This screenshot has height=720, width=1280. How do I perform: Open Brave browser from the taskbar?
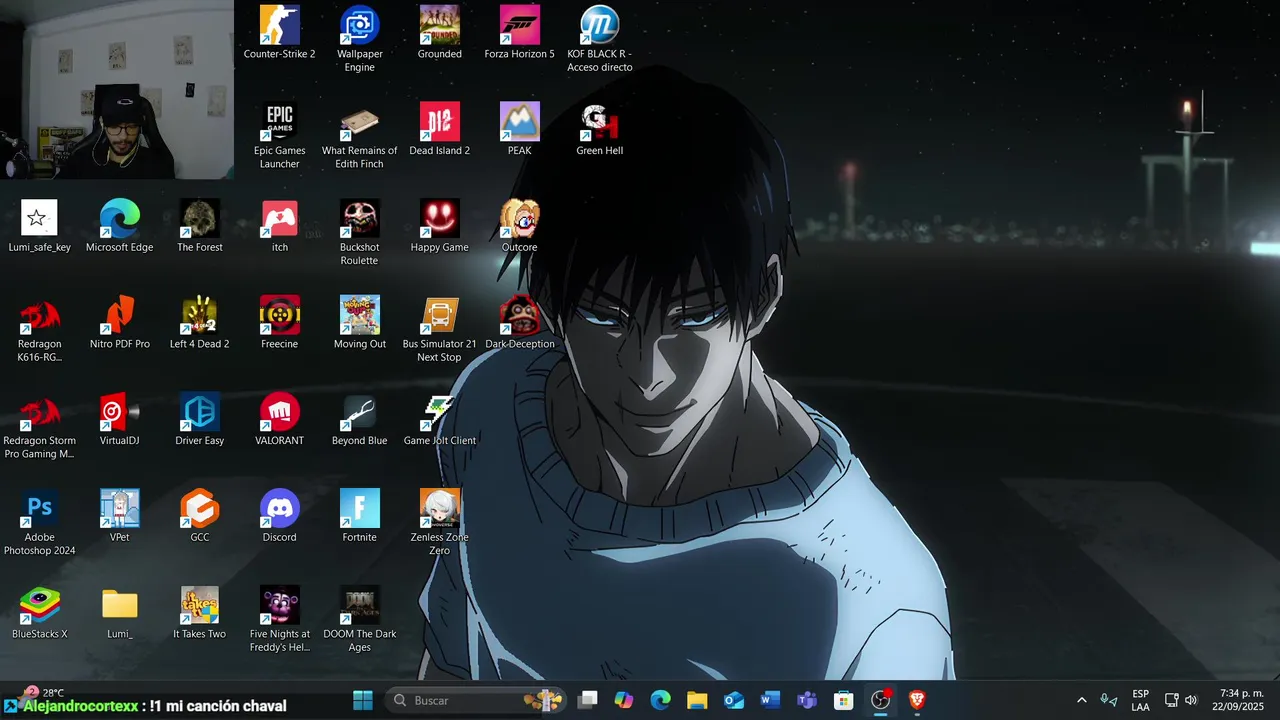pos(917,700)
